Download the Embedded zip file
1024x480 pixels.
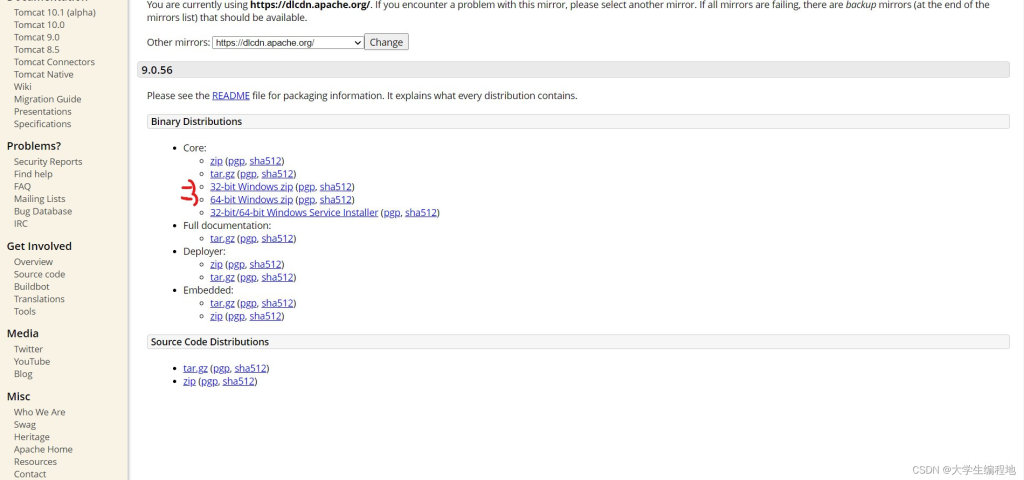point(216,316)
